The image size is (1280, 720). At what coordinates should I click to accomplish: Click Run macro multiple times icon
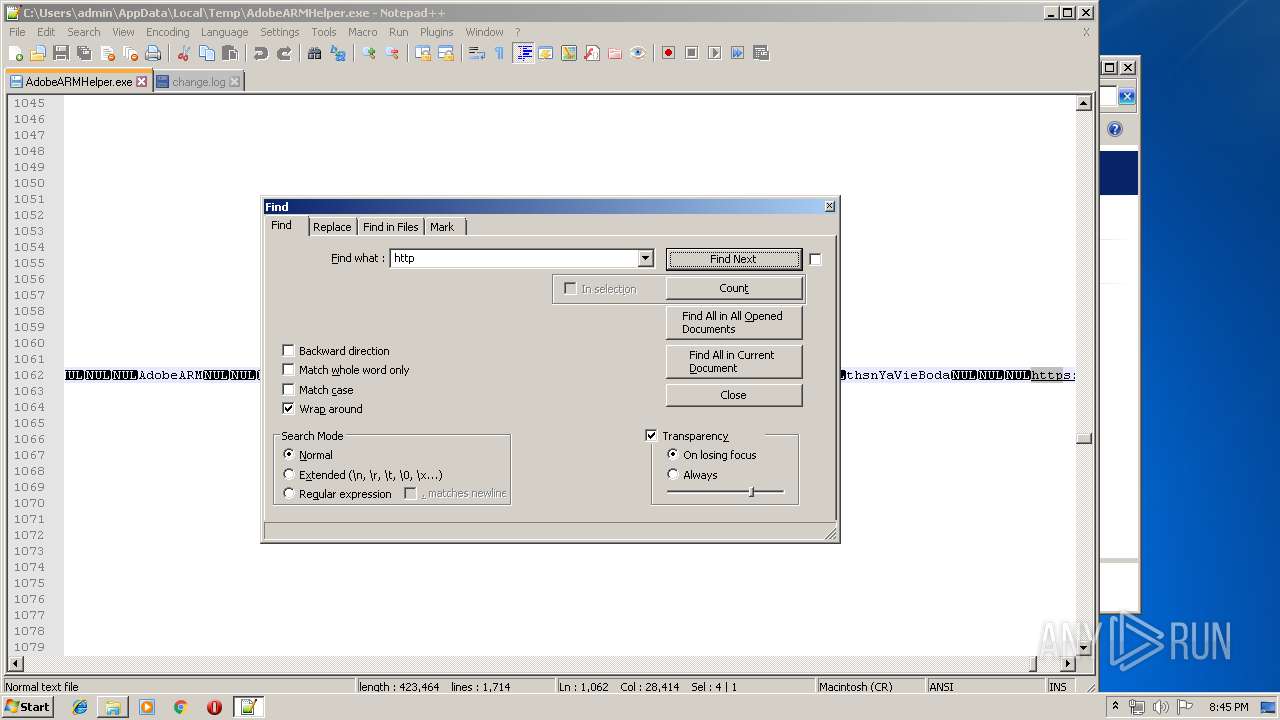738,53
